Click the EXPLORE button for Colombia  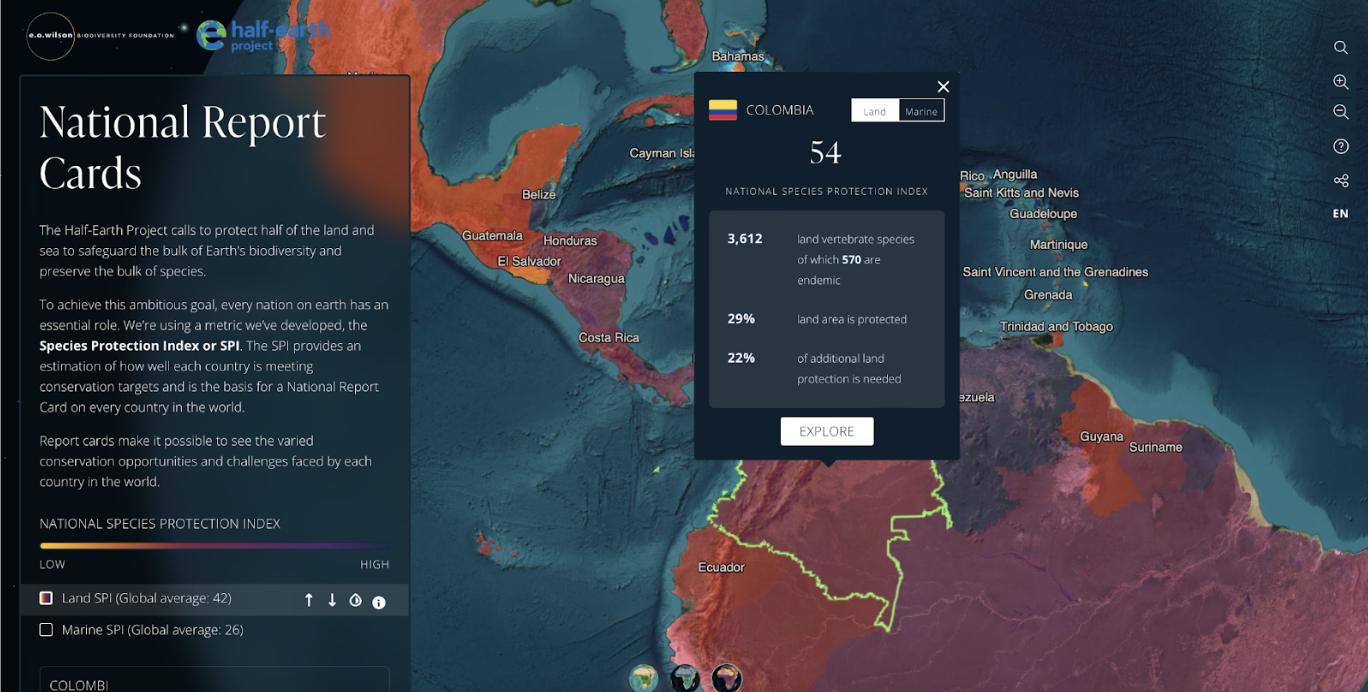827,431
